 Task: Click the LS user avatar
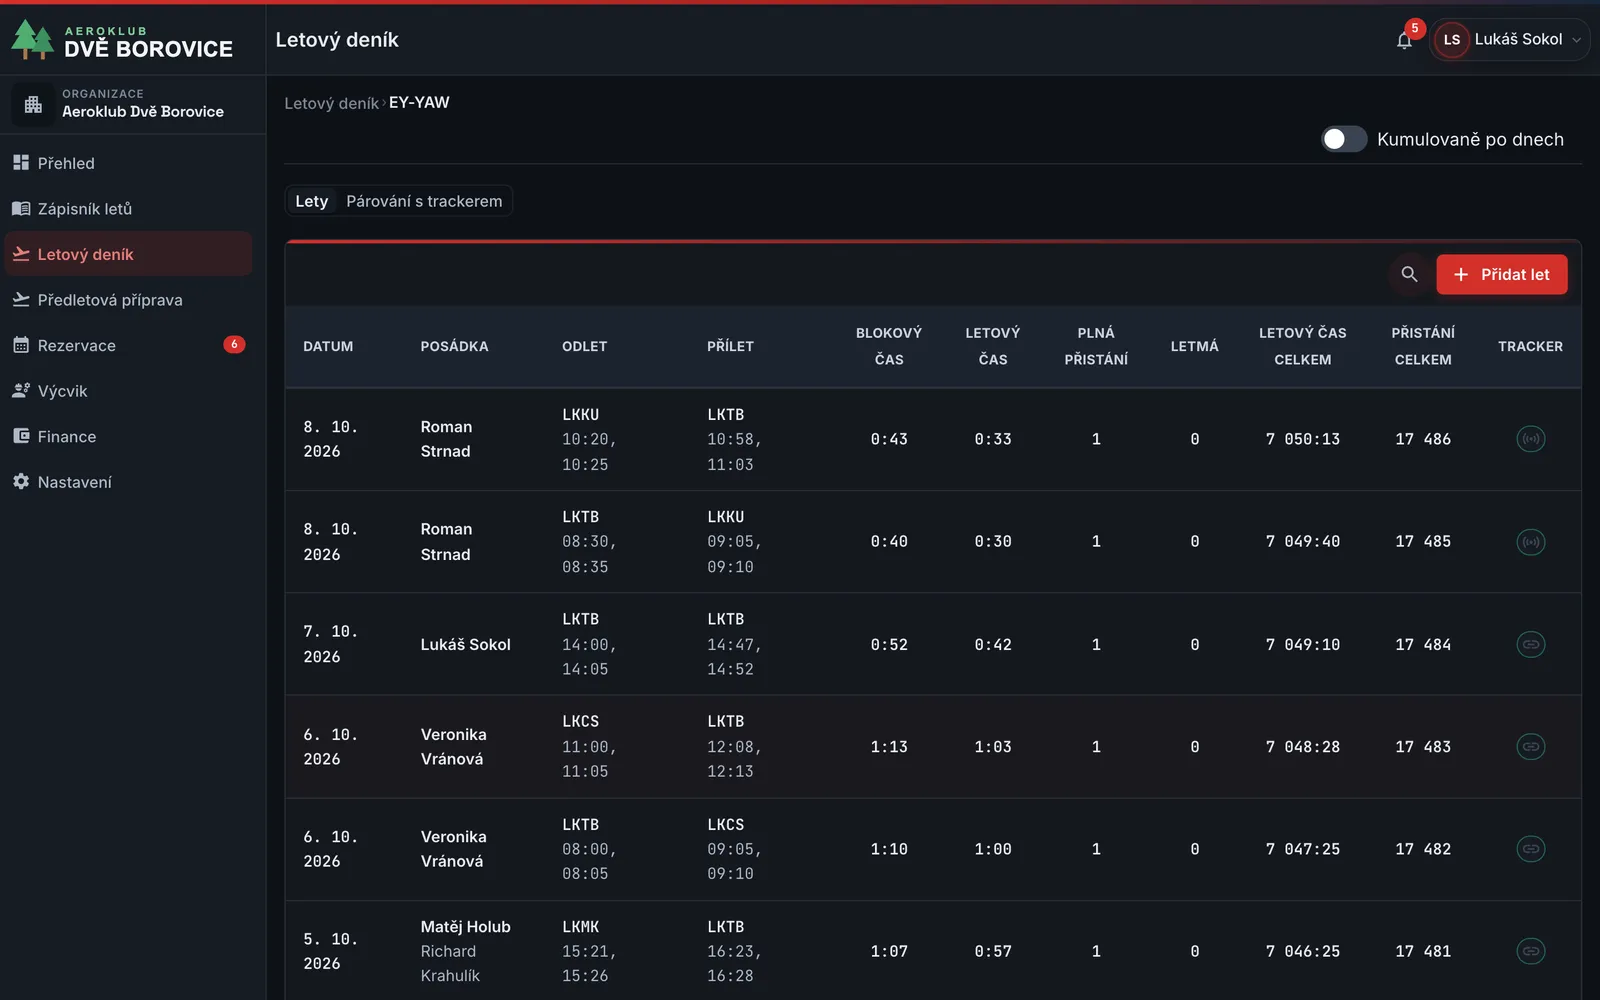(x=1451, y=40)
